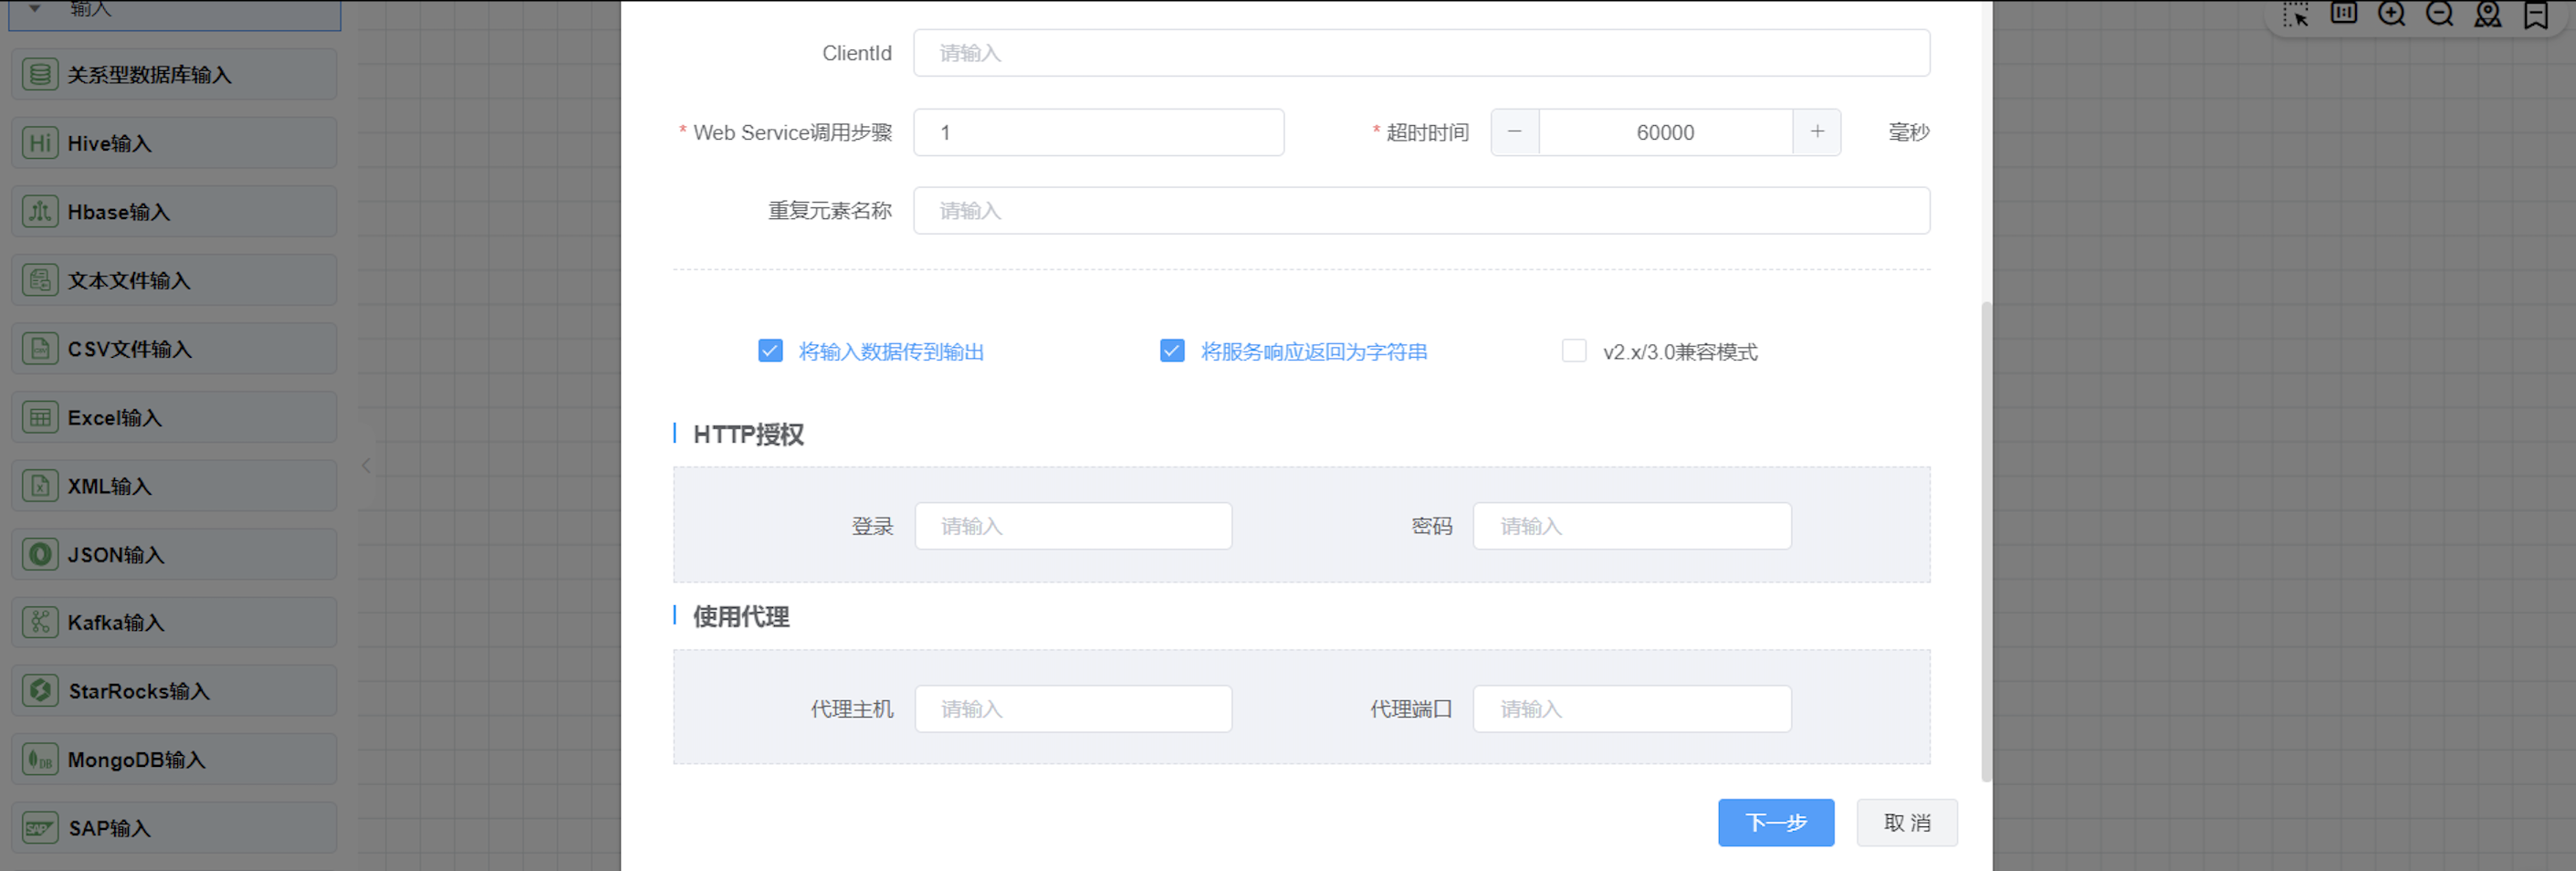
Task: Collapse the left component panel arrow
Action: [x=366, y=466]
